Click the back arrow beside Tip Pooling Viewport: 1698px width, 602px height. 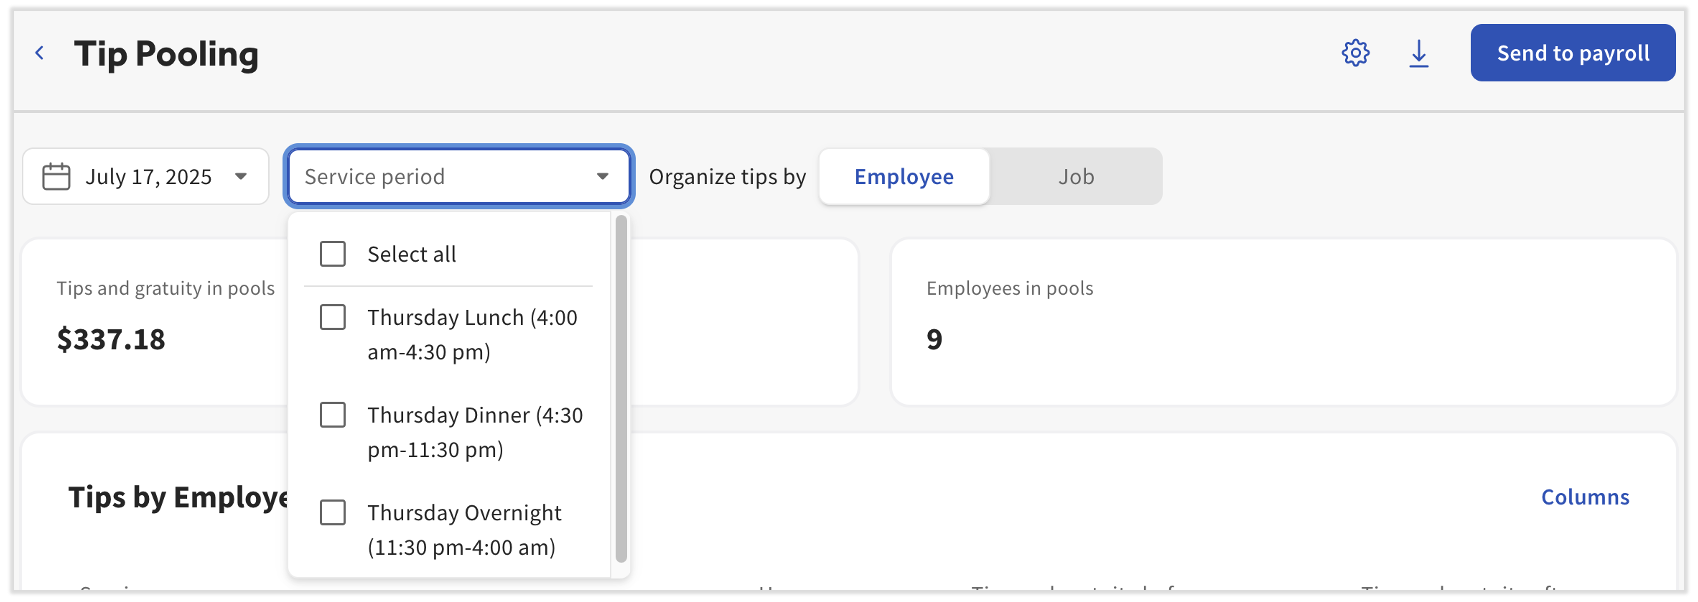pos(40,53)
